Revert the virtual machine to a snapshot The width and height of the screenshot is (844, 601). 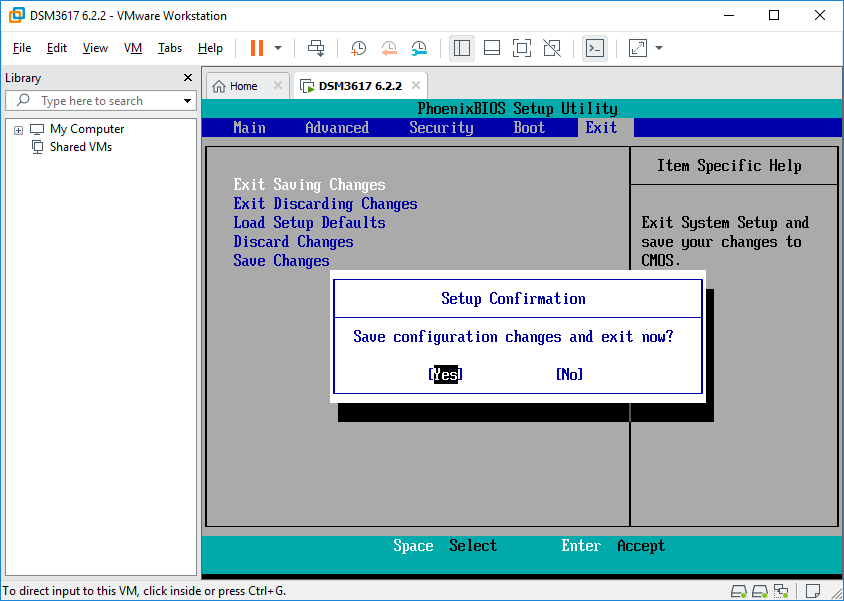point(389,48)
